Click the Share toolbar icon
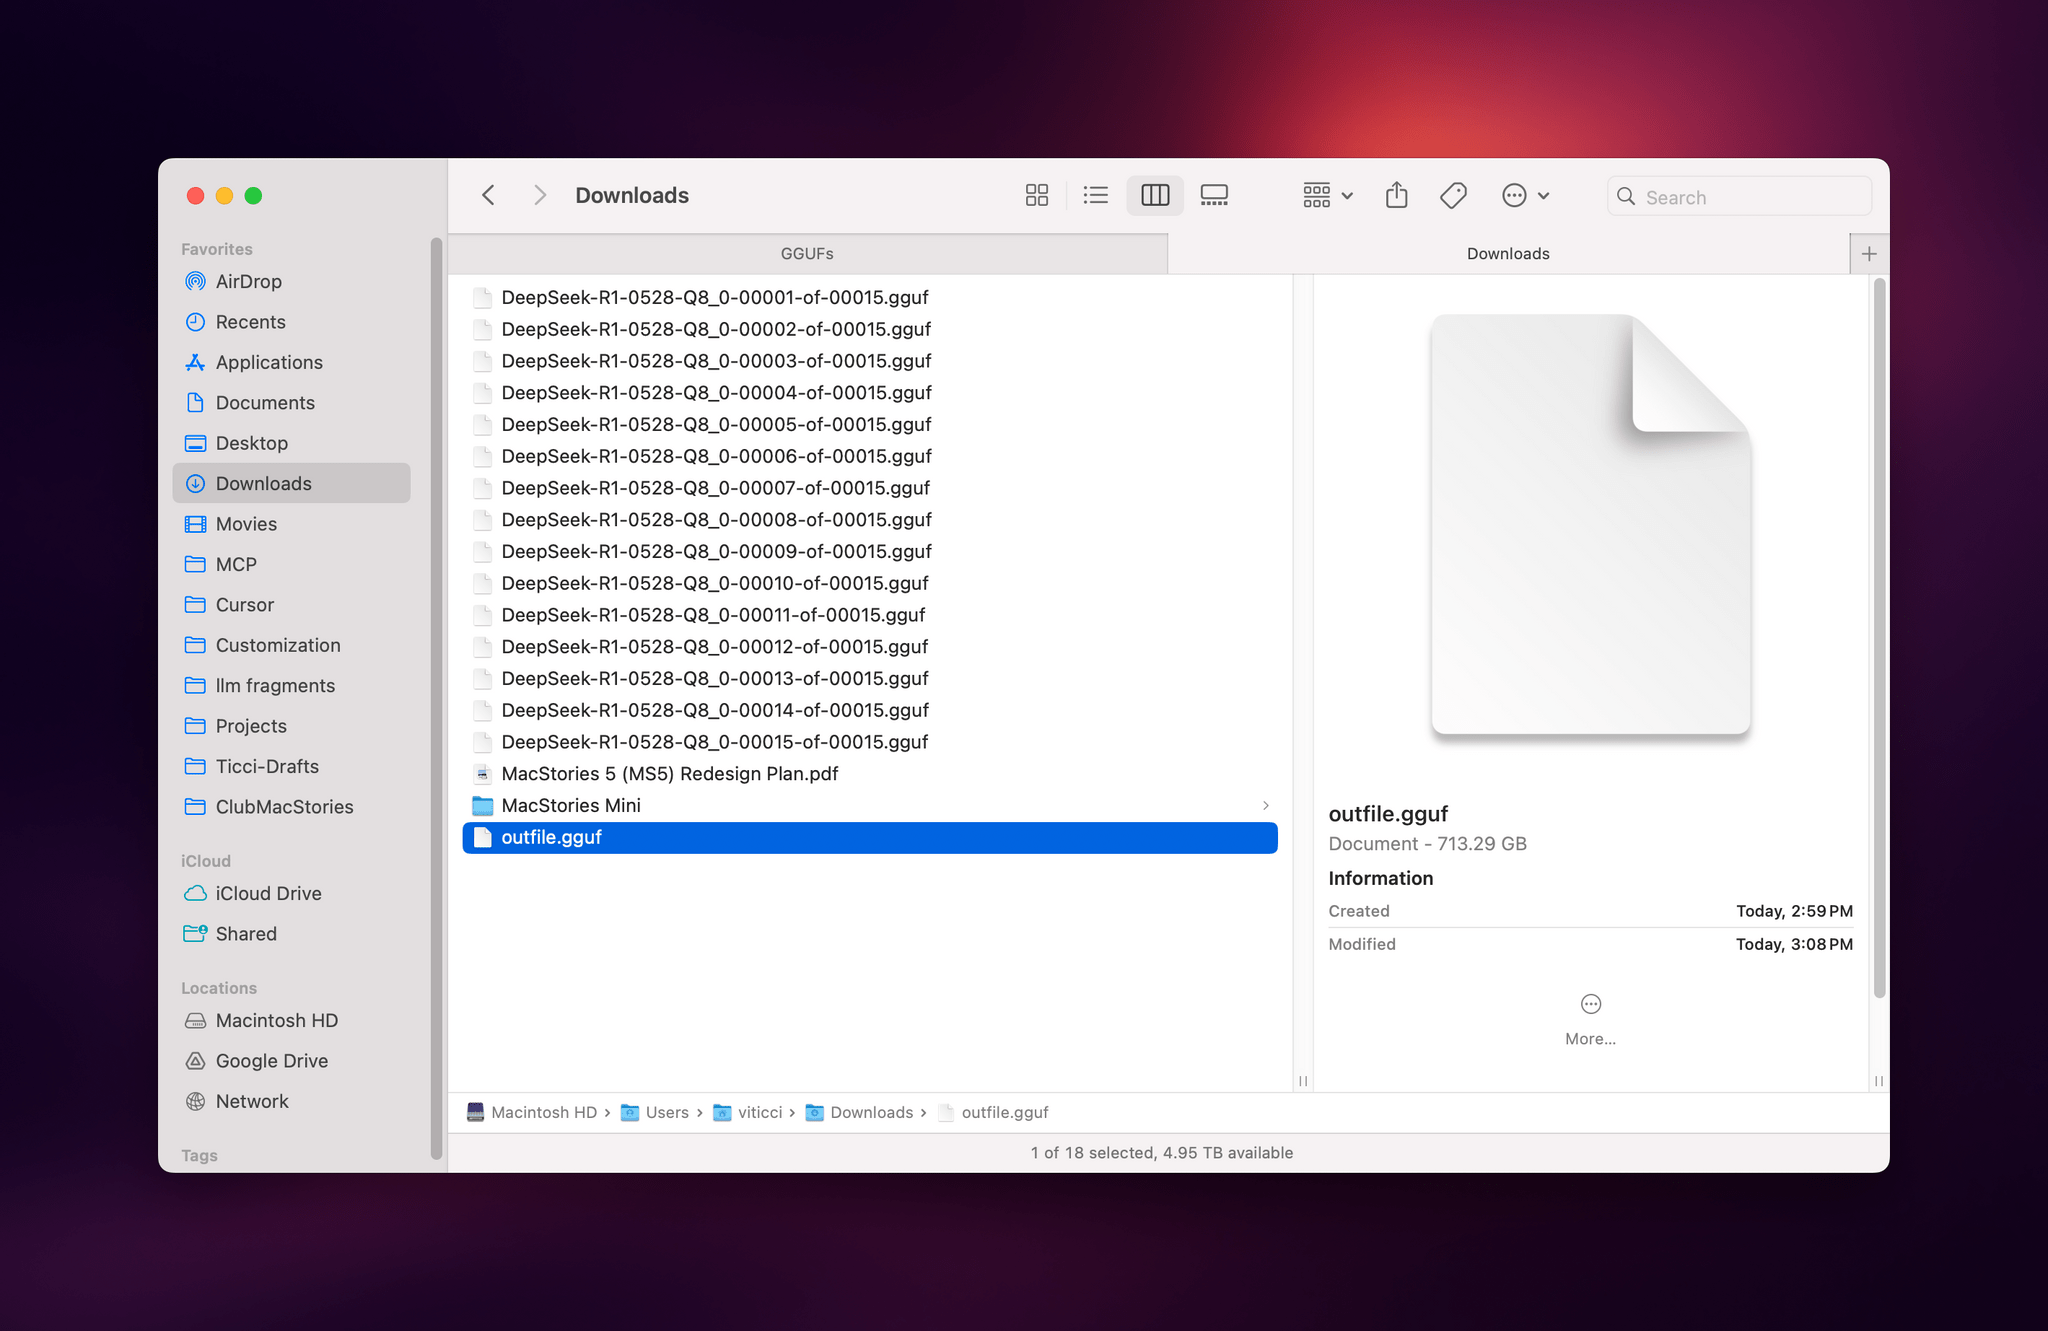The width and height of the screenshot is (2048, 1331). 1397,195
